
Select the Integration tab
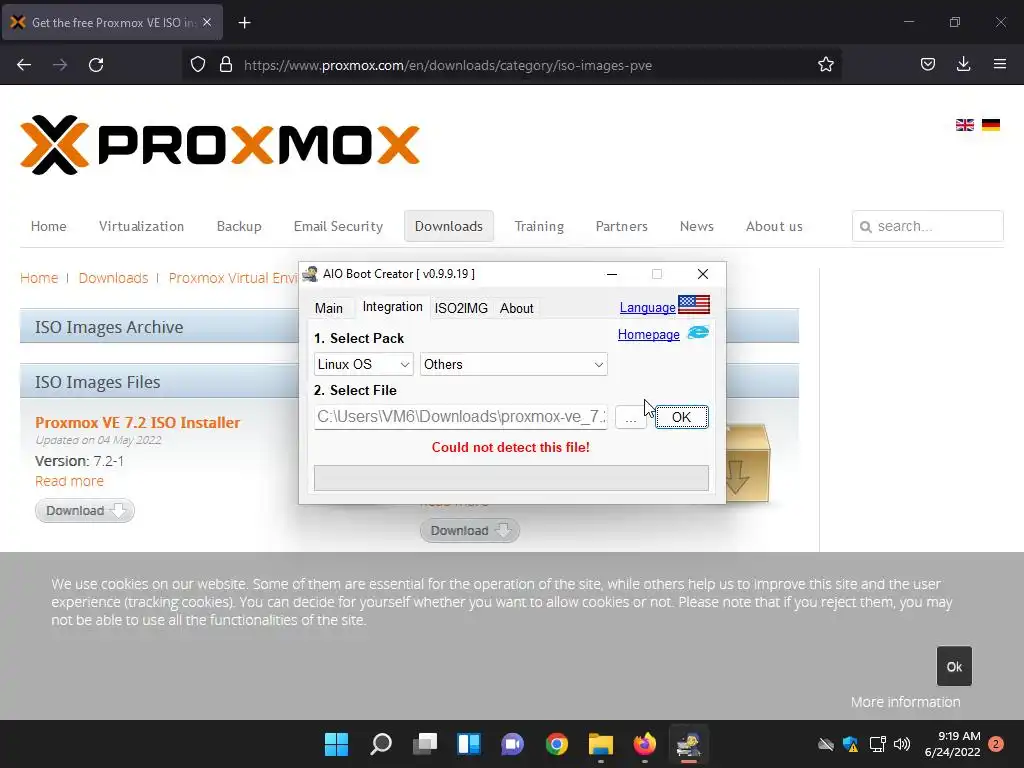tap(392, 307)
